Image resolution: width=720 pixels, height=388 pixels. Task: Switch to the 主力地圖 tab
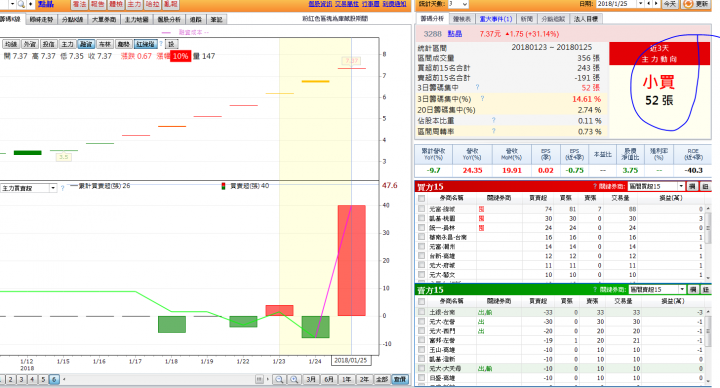click(136, 20)
